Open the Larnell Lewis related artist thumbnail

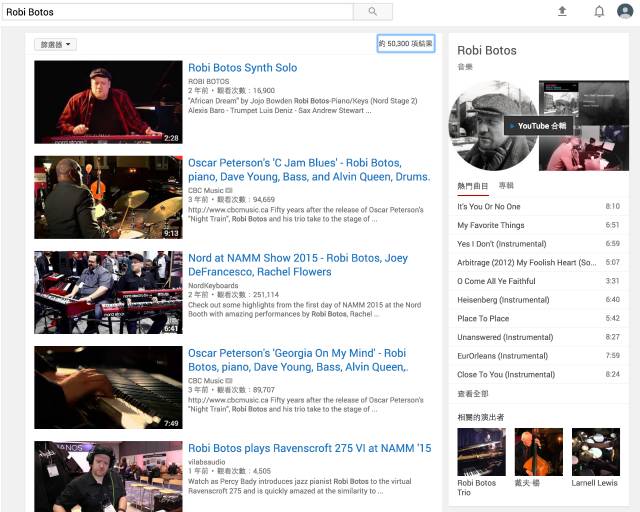[x=596, y=452]
